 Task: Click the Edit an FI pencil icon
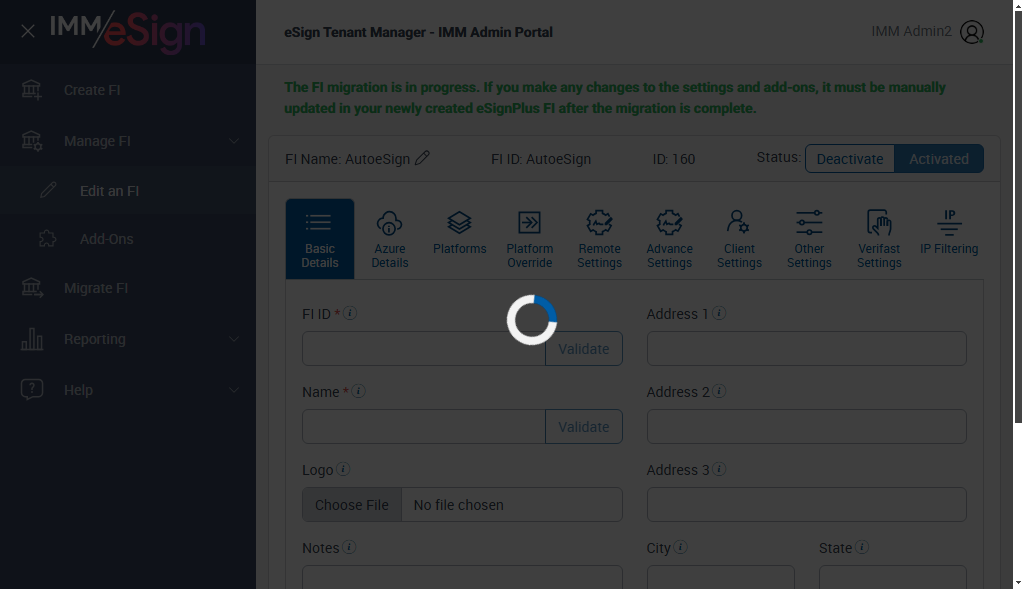[x=48, y=190]
